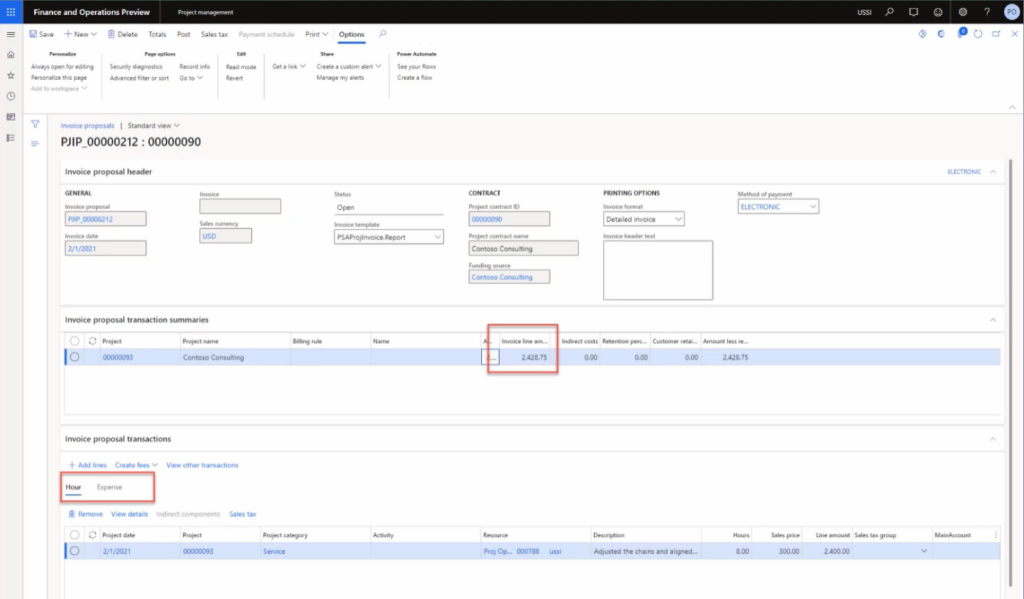Click the action pane search icon
This screenshot has width=1024, height=599.
383,34
